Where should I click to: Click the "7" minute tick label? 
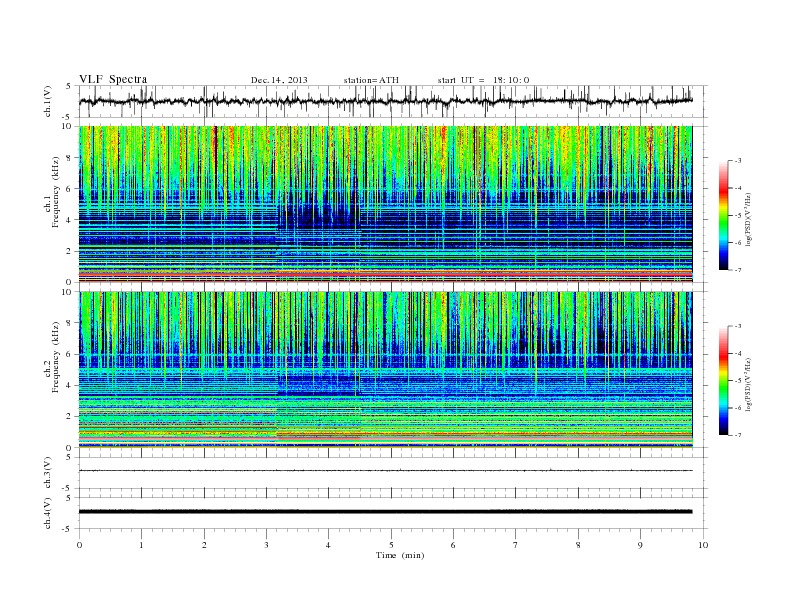516,545
